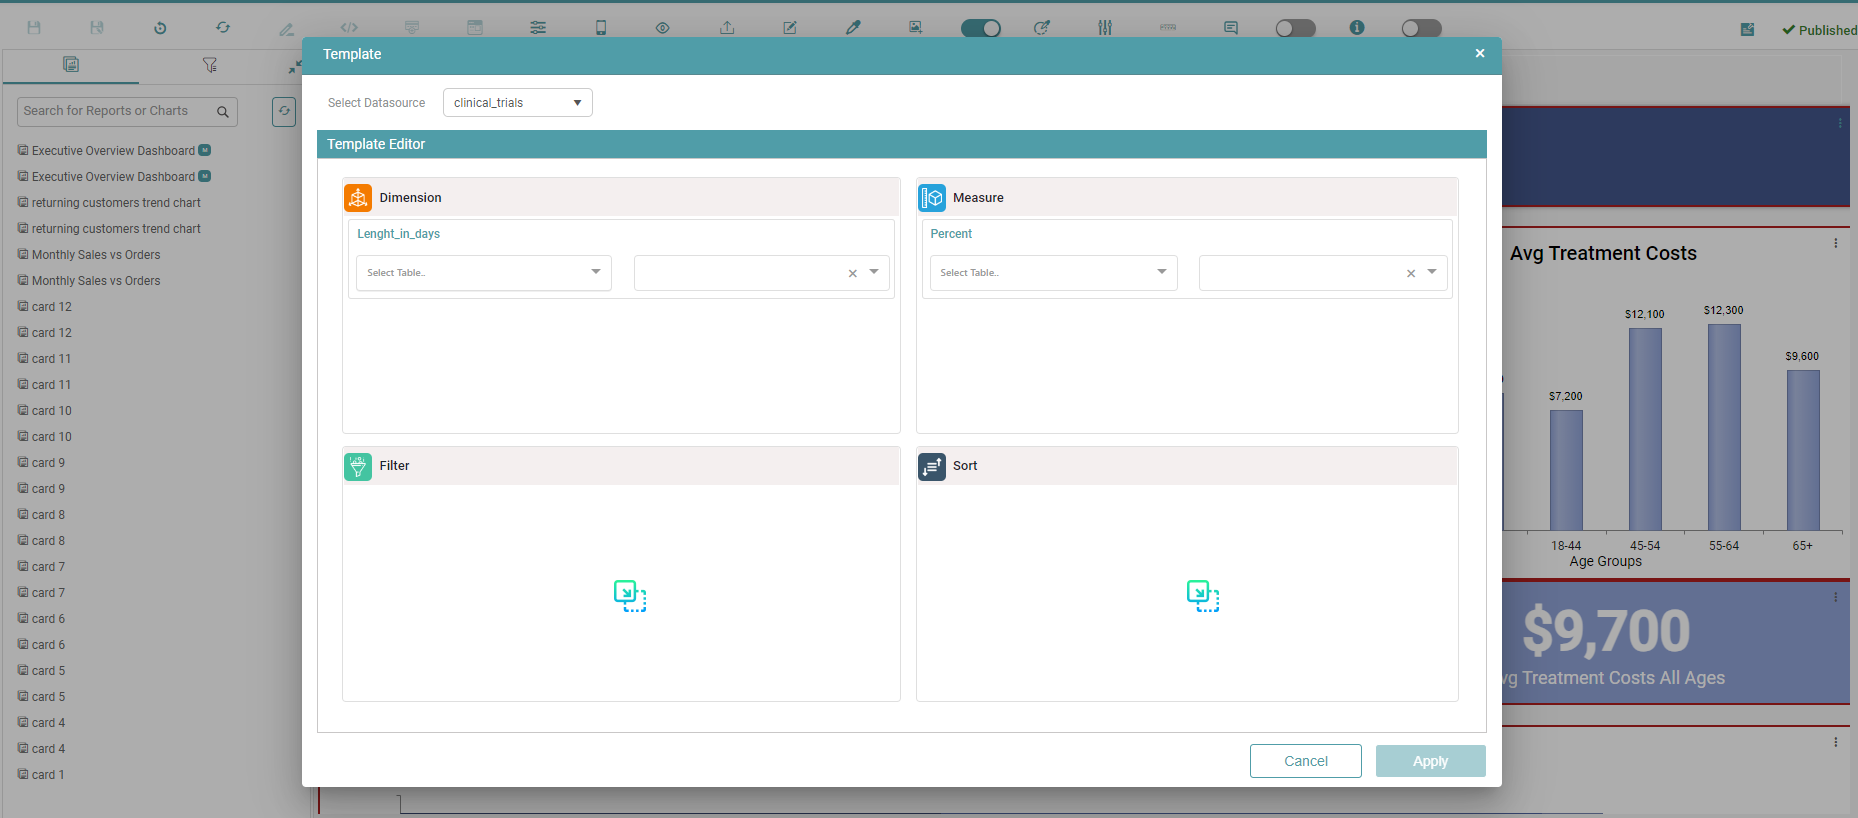
Task: Click the export upload icon in toolbar
Action: [x=727, y=28]
